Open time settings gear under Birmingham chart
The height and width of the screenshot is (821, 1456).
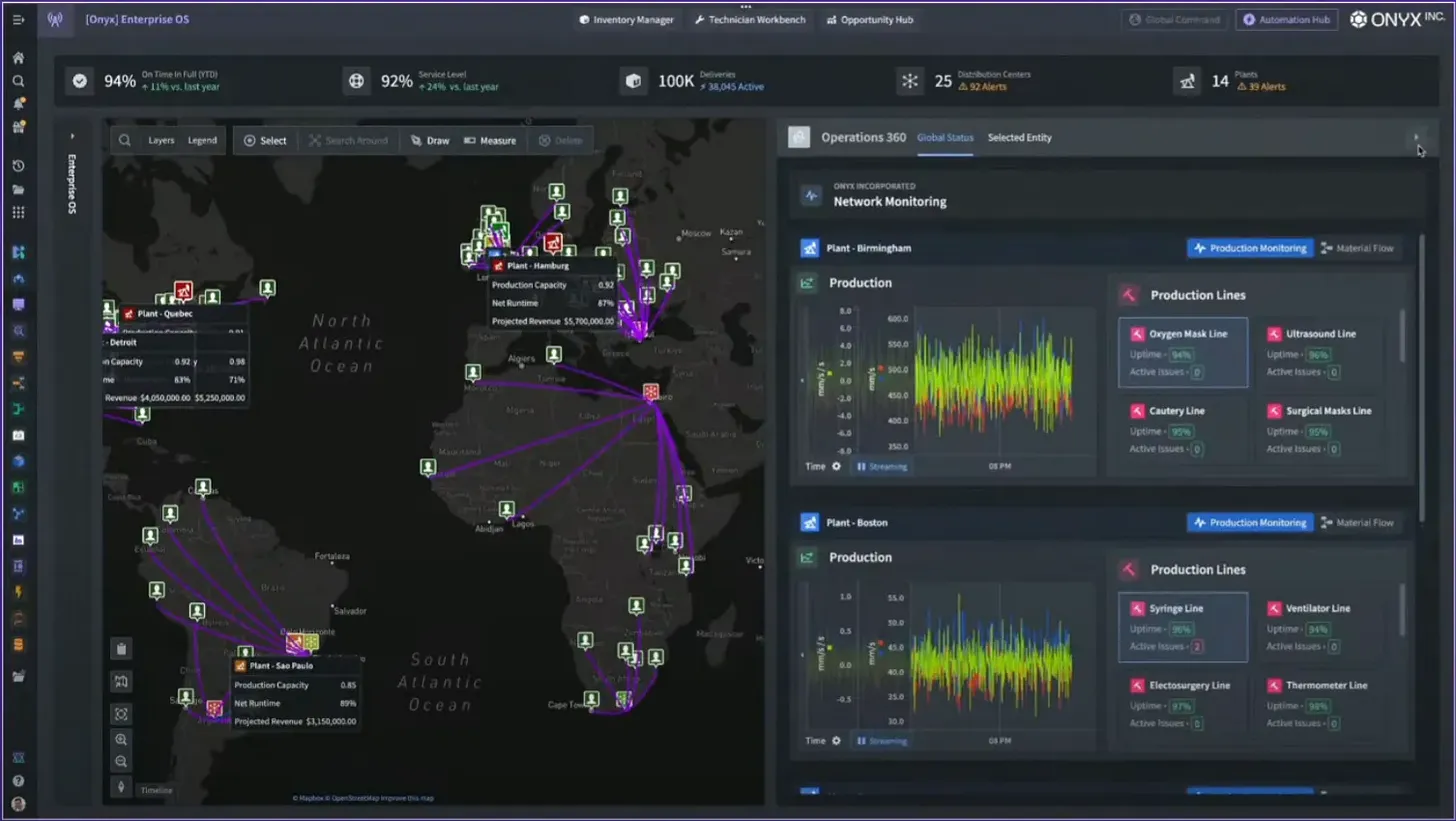837,466
